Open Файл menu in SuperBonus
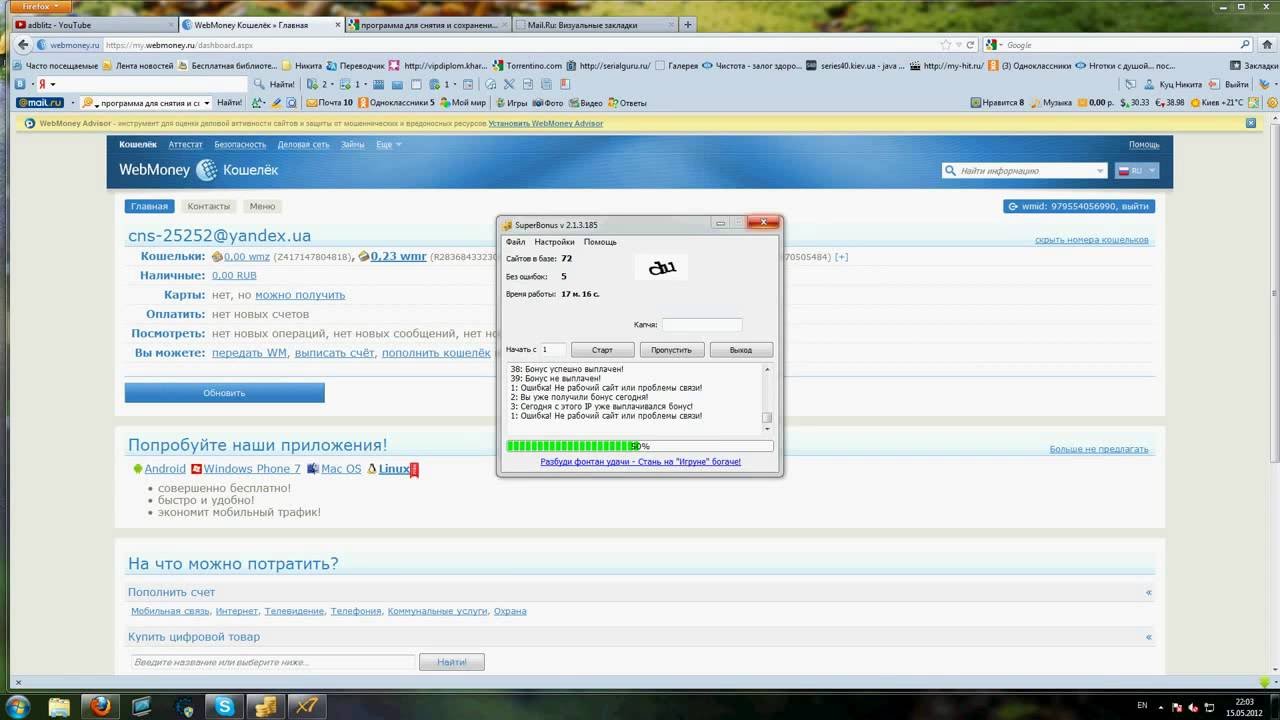This screenshot has height=720, width=1280. pyautogui.click(x=515, y=242)
